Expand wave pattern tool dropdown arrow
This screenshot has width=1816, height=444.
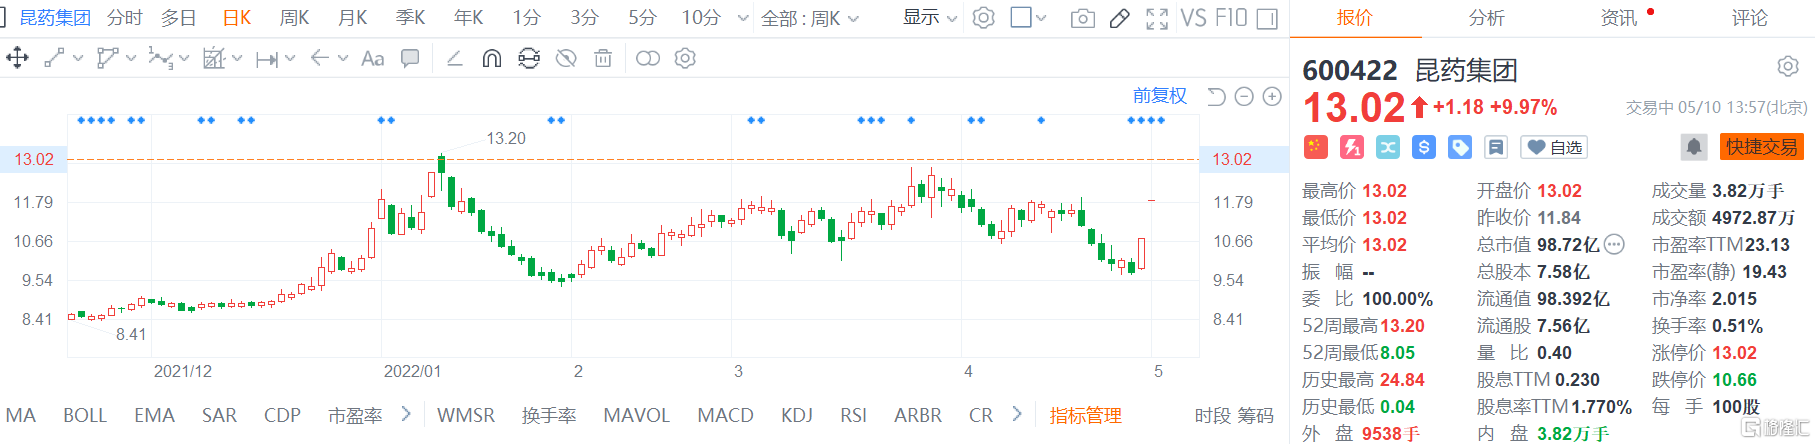tap(184, 59)
